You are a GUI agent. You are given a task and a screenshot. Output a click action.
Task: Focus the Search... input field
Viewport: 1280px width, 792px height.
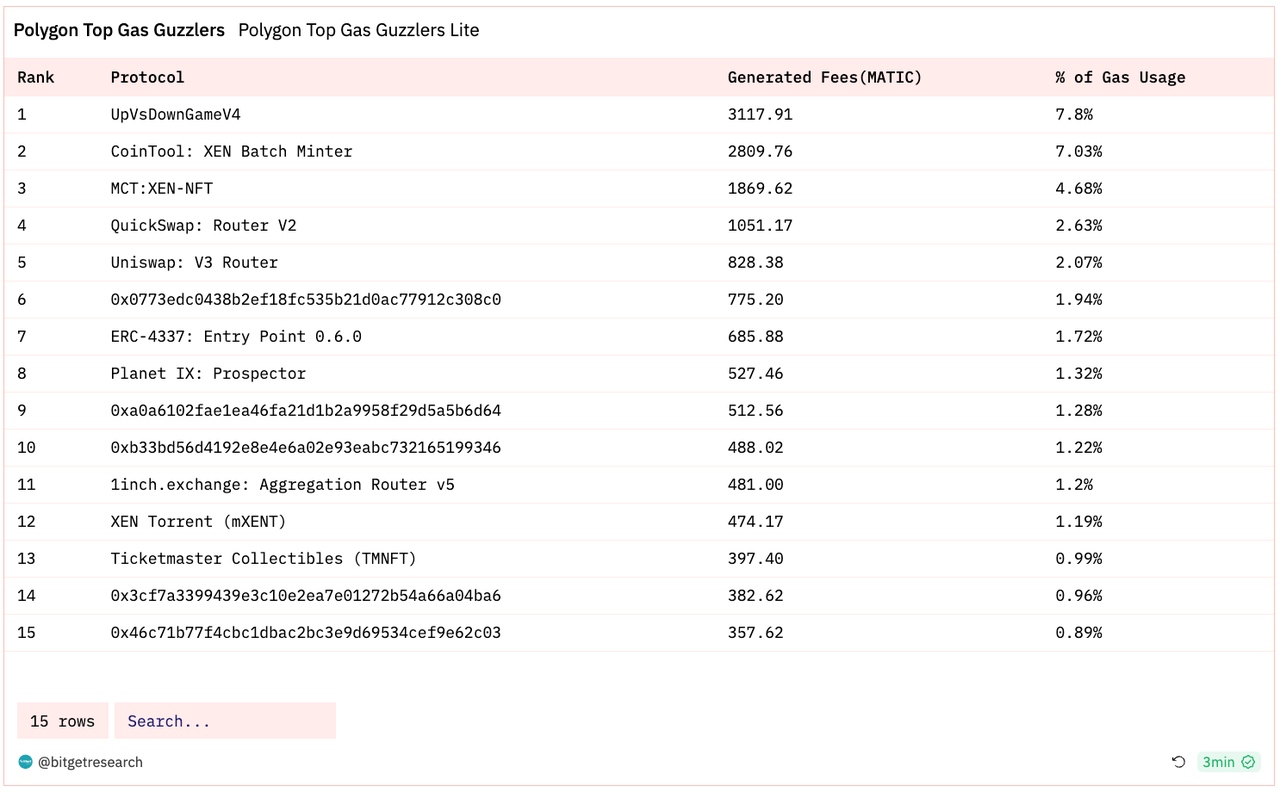point(225,721)
